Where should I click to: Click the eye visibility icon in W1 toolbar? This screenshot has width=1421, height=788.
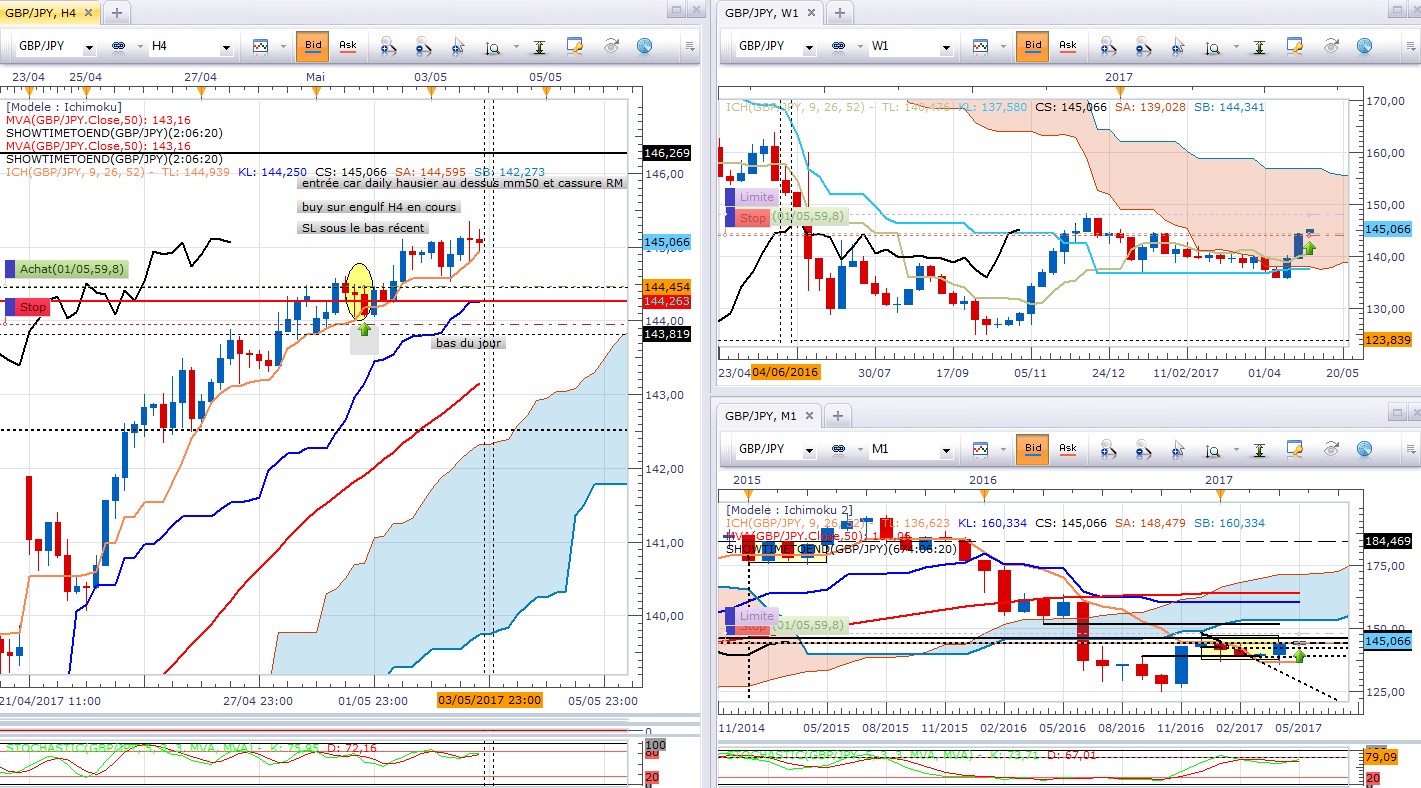tap(1330, 46)
